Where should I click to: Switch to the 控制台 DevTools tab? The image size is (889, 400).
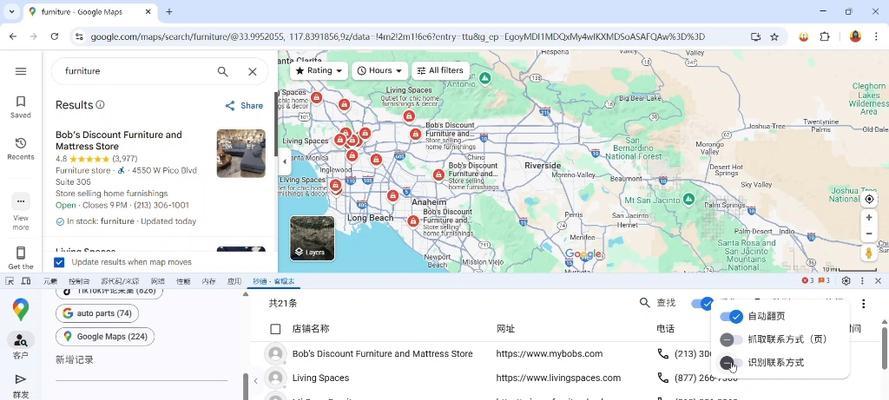click(x=79, y=281)
